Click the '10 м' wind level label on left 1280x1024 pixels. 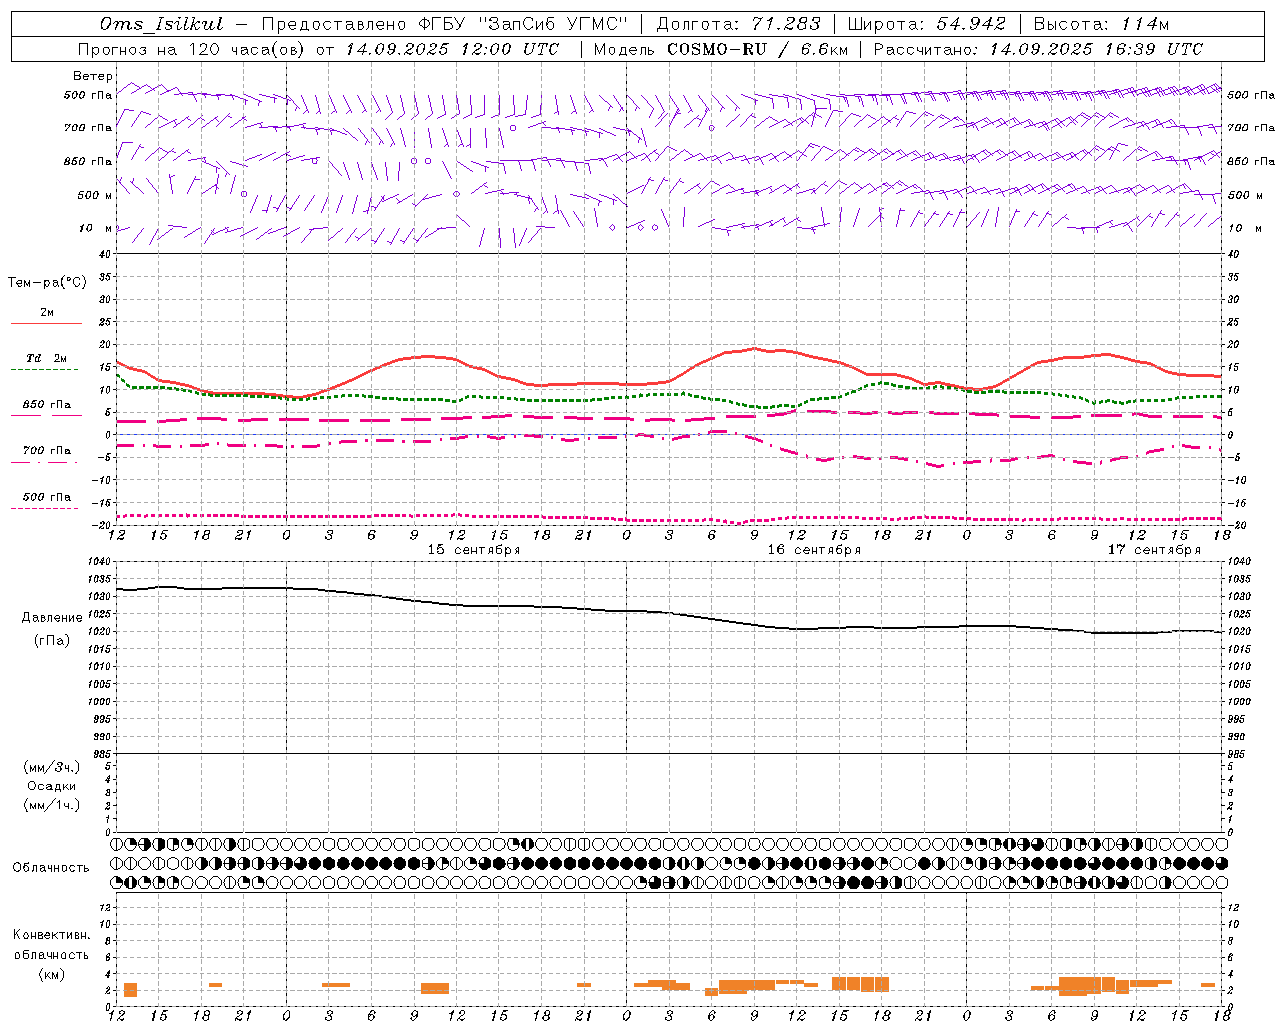(x=94, y=228)
